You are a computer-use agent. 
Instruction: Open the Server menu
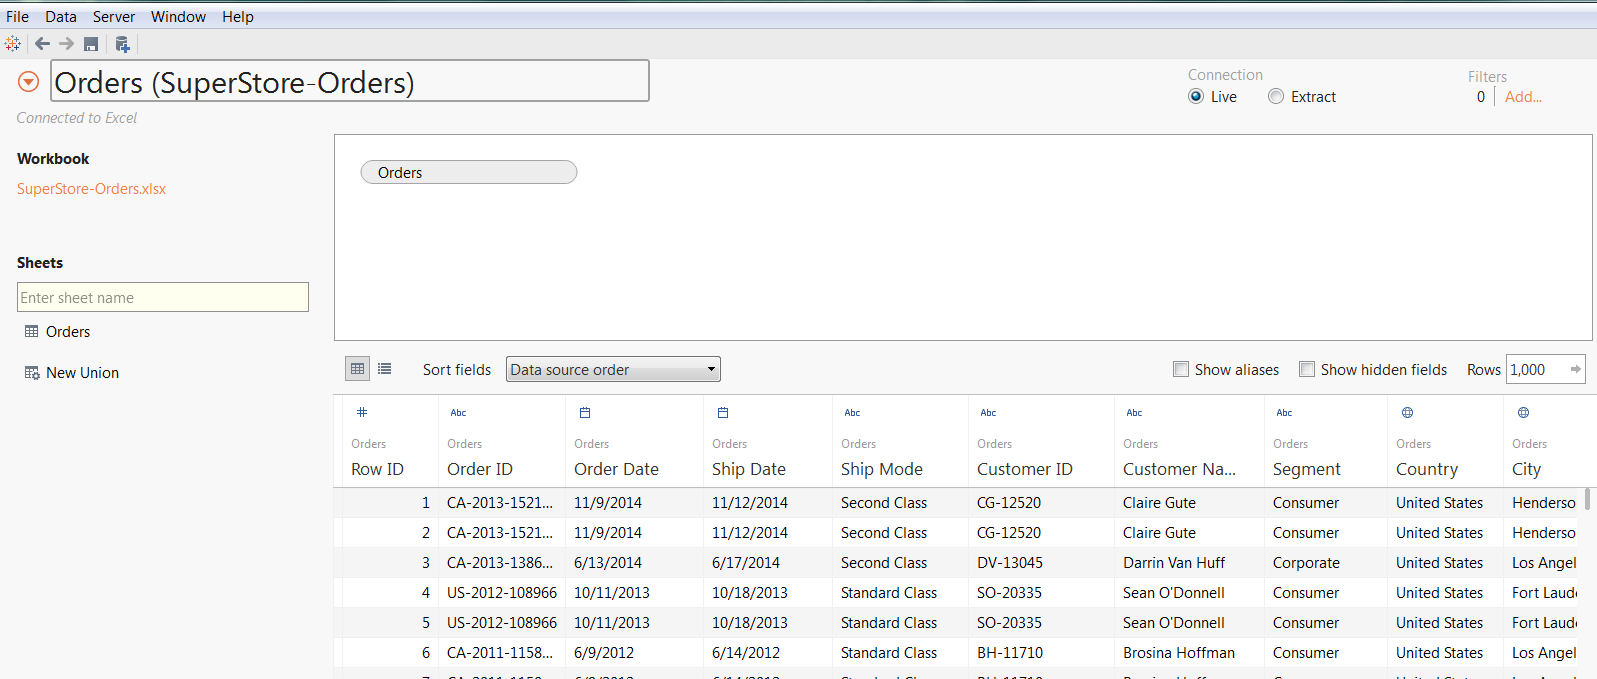(114, 16)
